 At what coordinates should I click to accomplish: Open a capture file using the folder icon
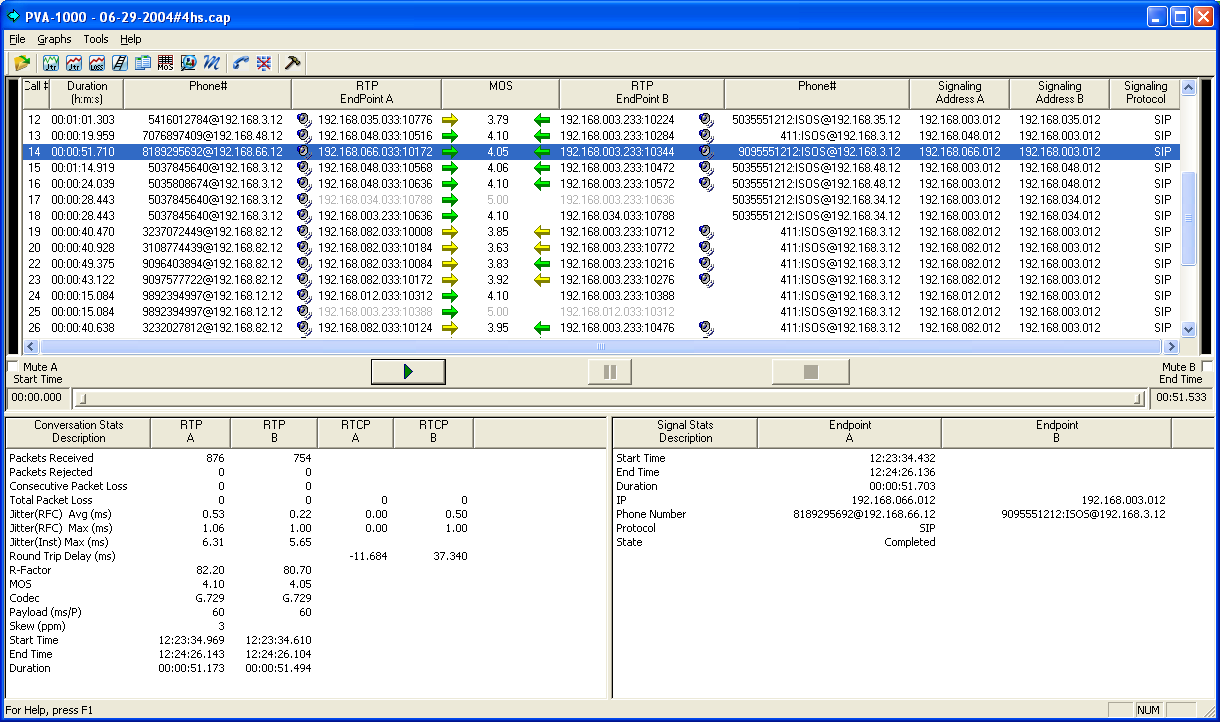(x=22, y=63)
